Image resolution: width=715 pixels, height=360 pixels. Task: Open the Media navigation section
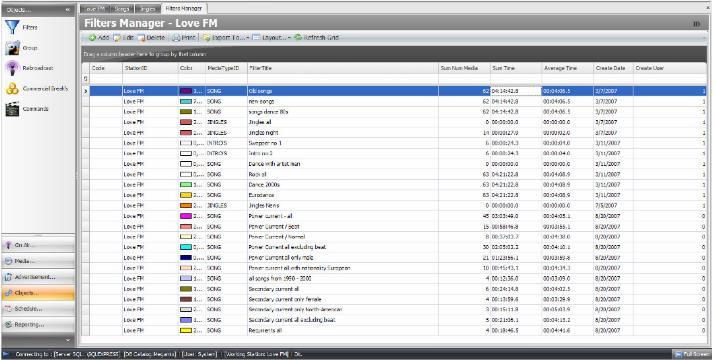click(x=38, y=261)
